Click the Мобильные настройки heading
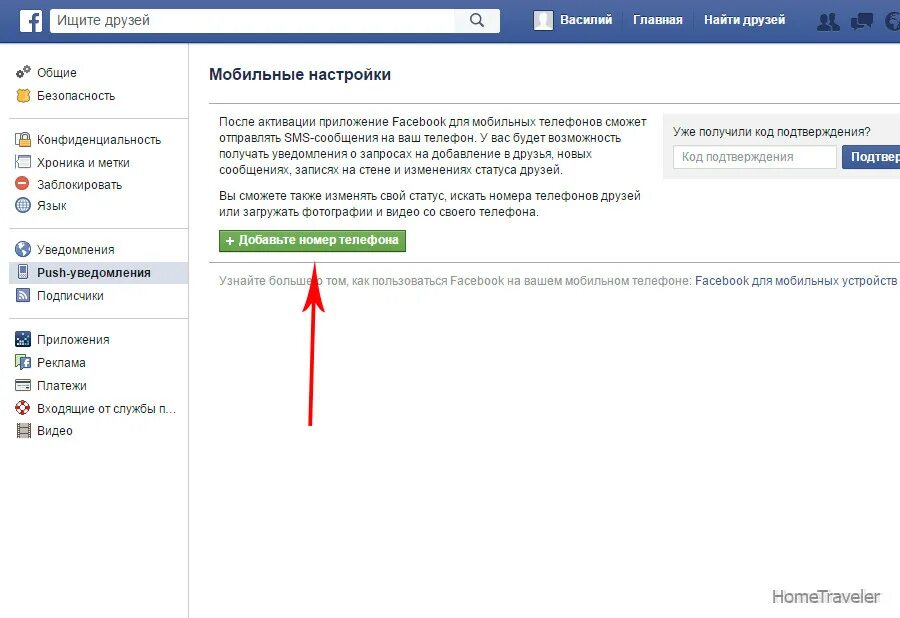 (x=300, y=75)
